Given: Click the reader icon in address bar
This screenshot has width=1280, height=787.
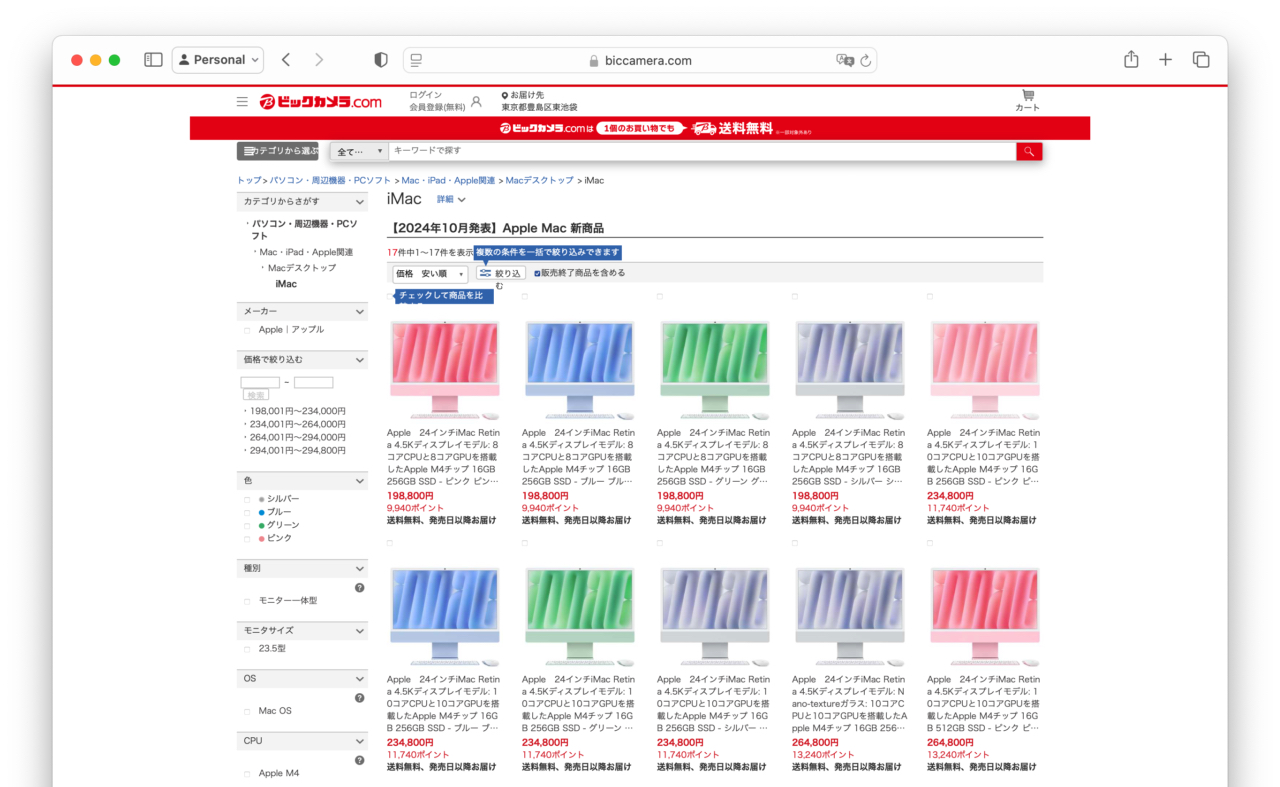Looking at the screenshot, I should coord(416,60).
